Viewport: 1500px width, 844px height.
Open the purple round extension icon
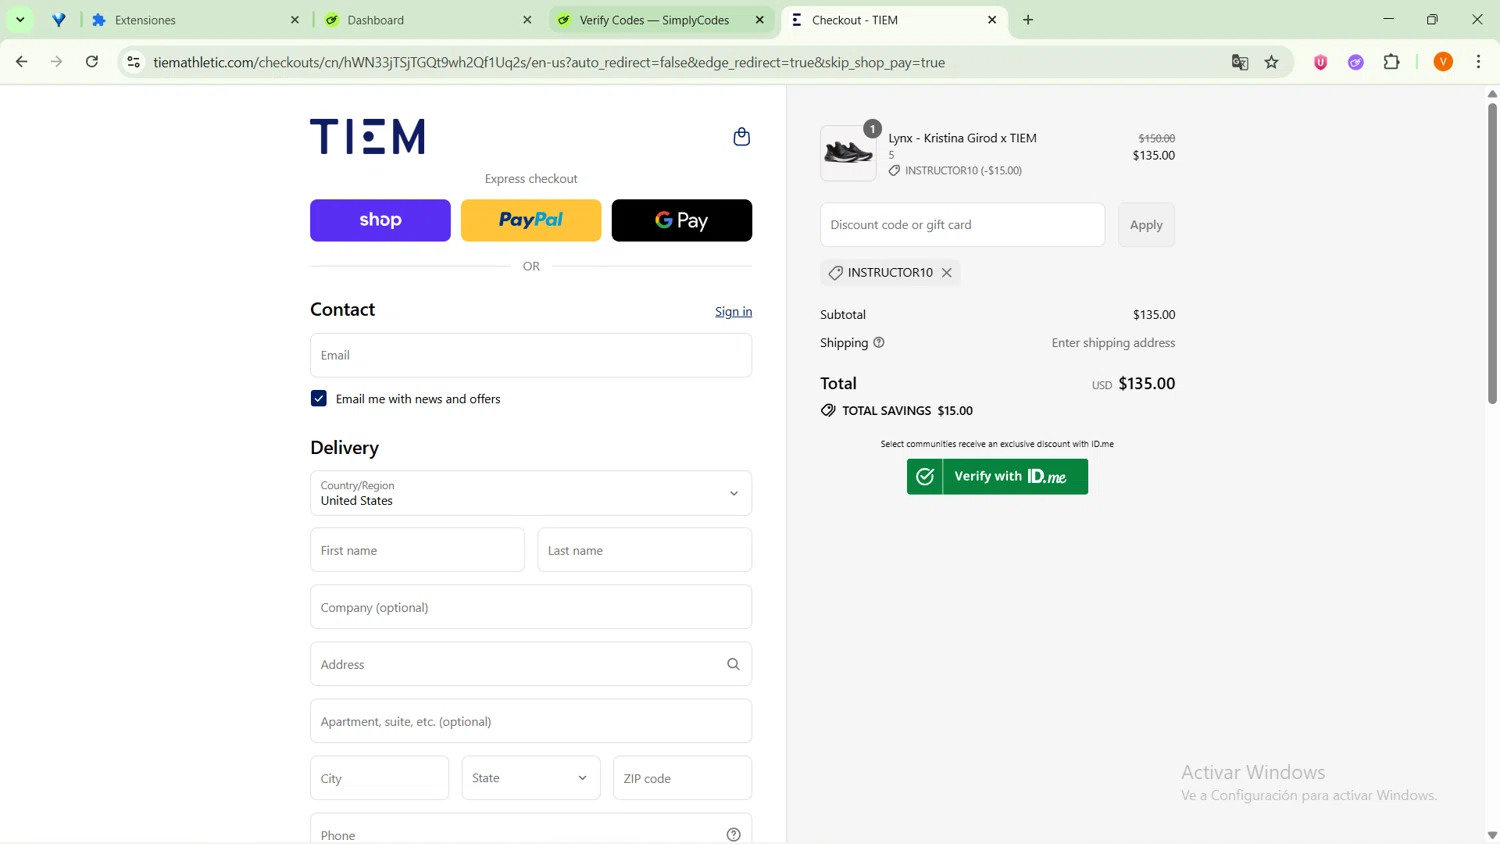(x=1356, y=62)
